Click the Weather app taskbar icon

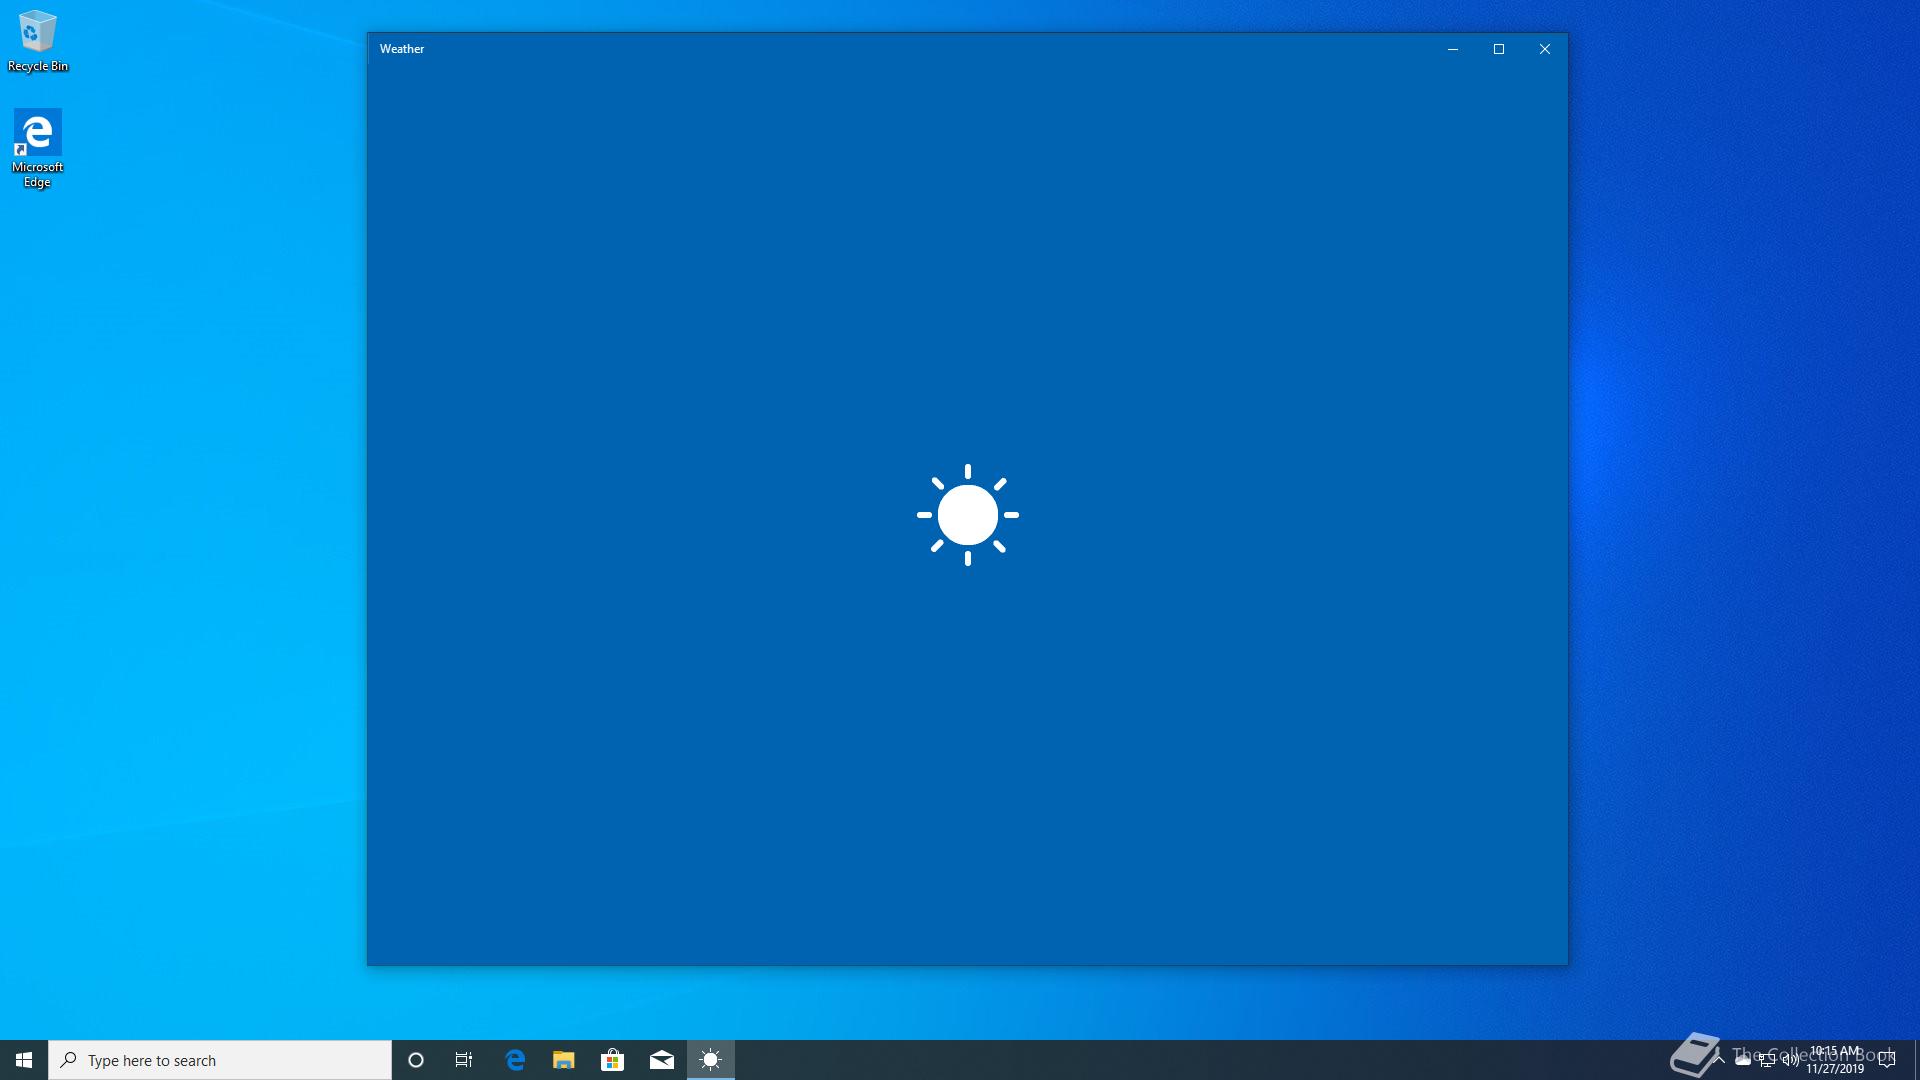[710, 1060]
